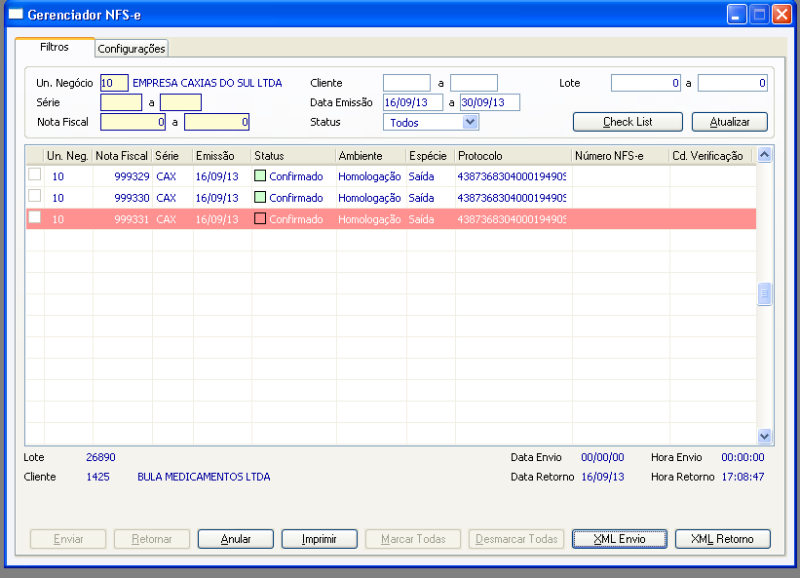Click the Atualizar button
Image resolution: width=800 pixels, height=578 pixels.
(x=730, y=122)
